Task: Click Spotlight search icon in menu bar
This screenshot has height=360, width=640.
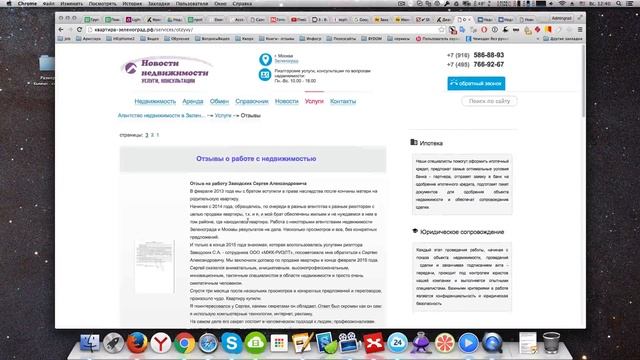Action: point(619,4)
